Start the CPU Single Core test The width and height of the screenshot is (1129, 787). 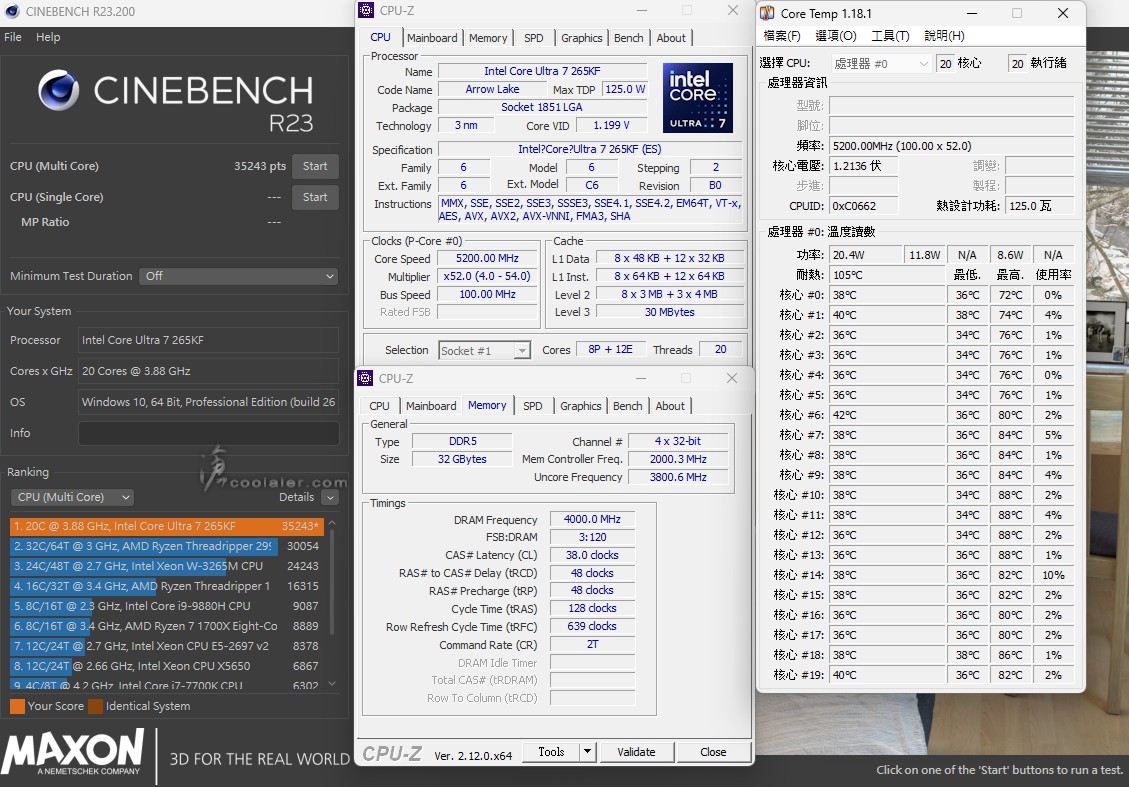coord(315,197)
